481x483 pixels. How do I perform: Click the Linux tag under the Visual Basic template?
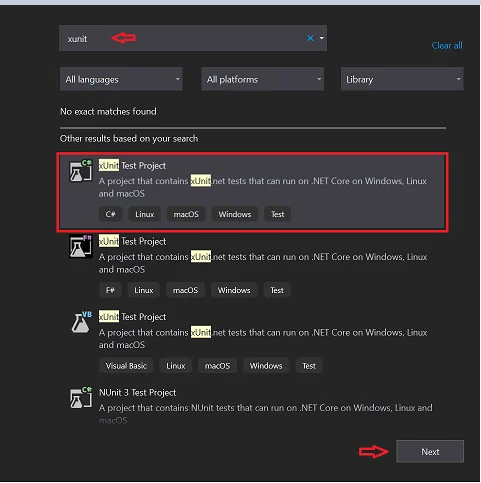[176, 366]
